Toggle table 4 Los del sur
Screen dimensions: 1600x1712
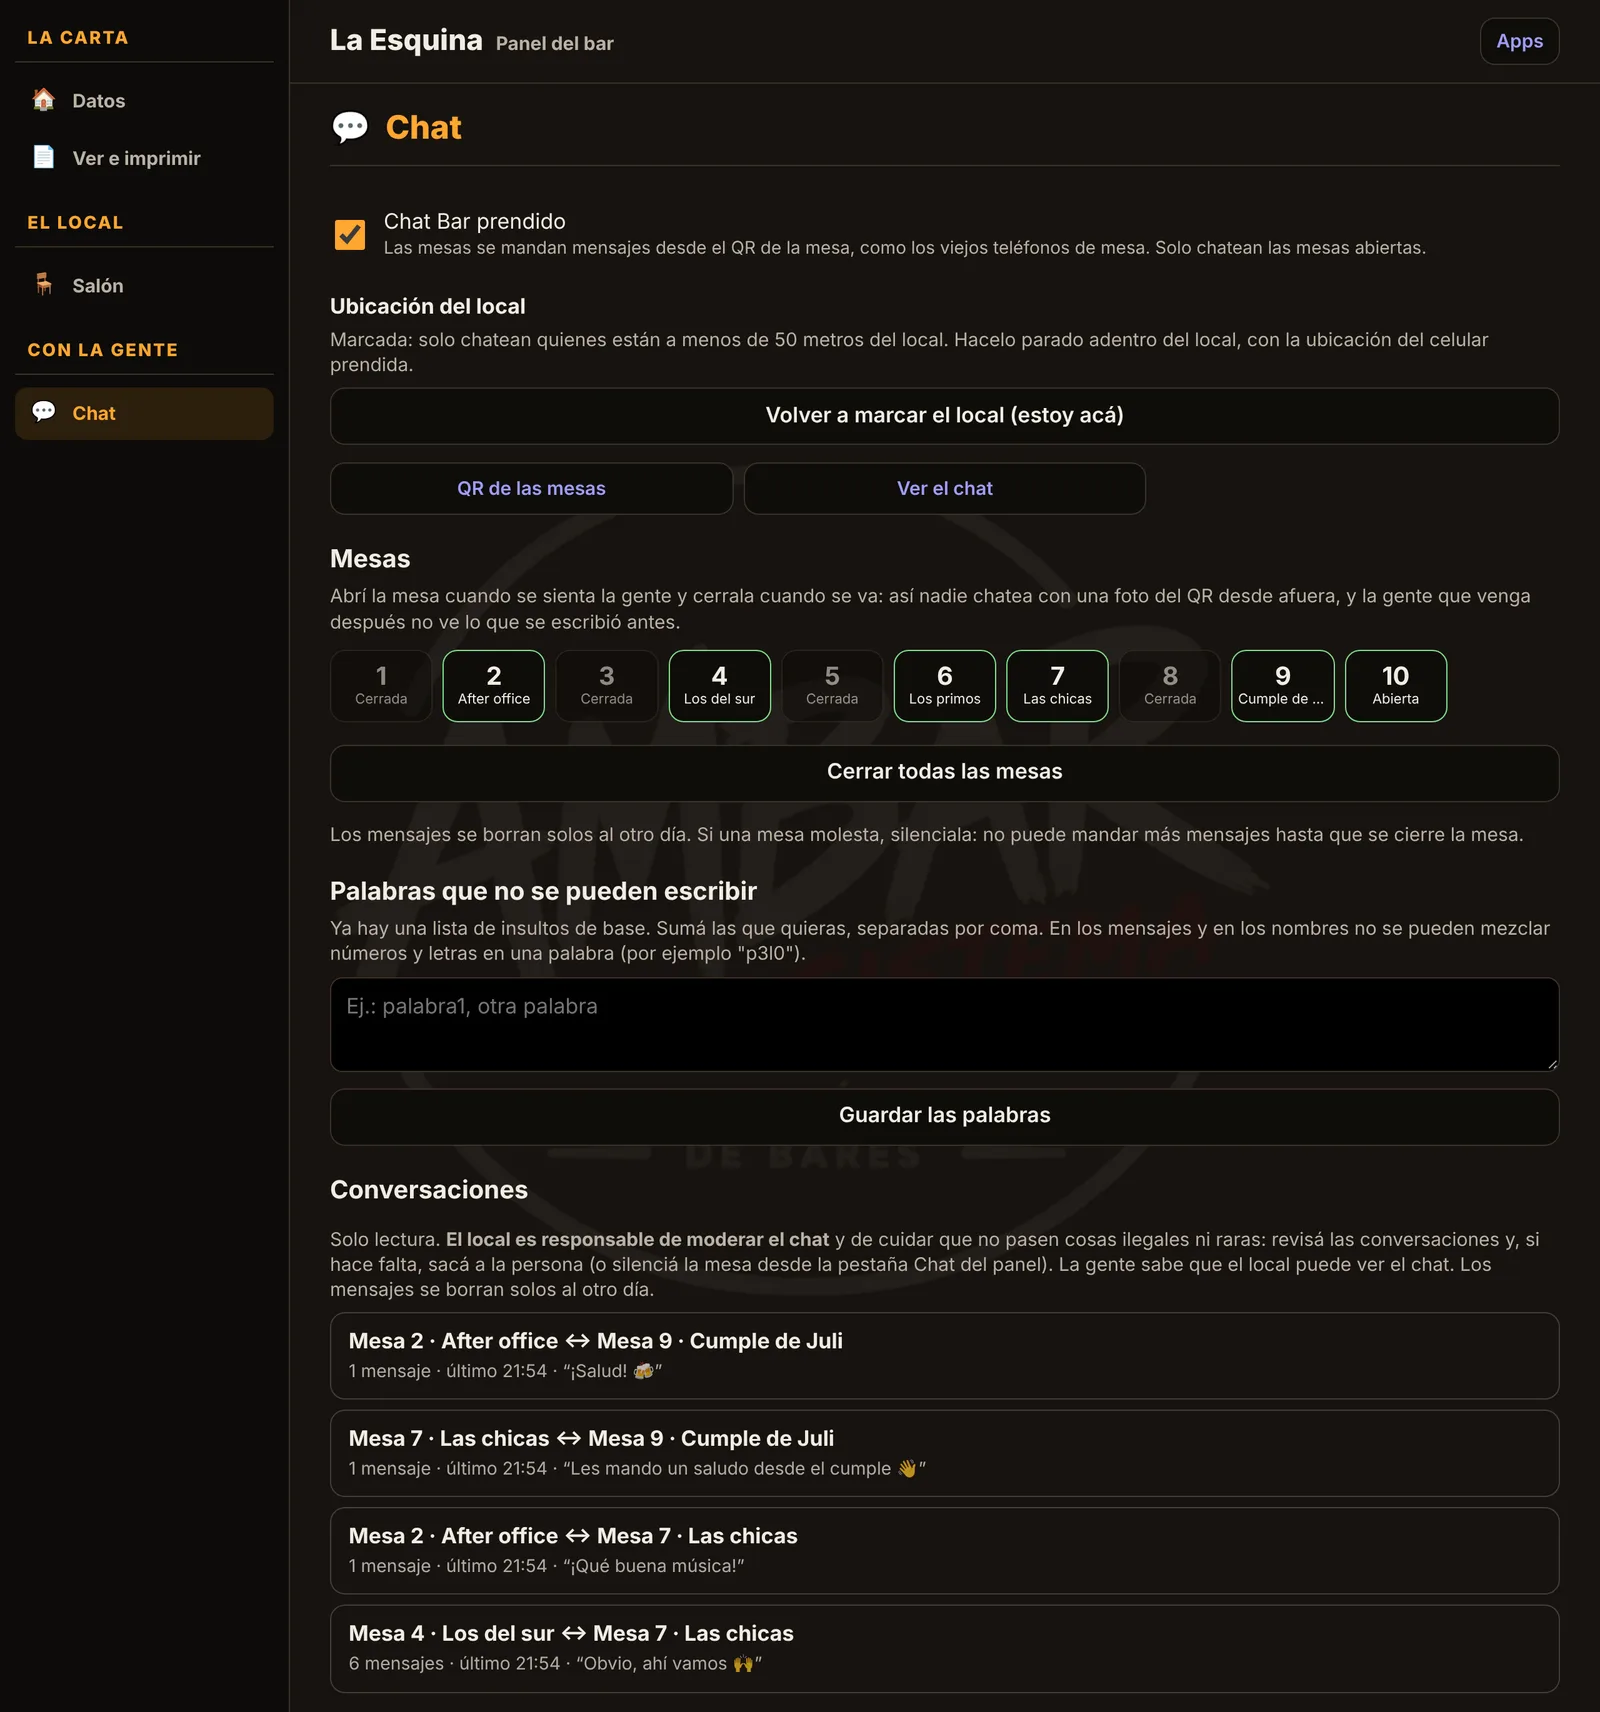[720, 686]
